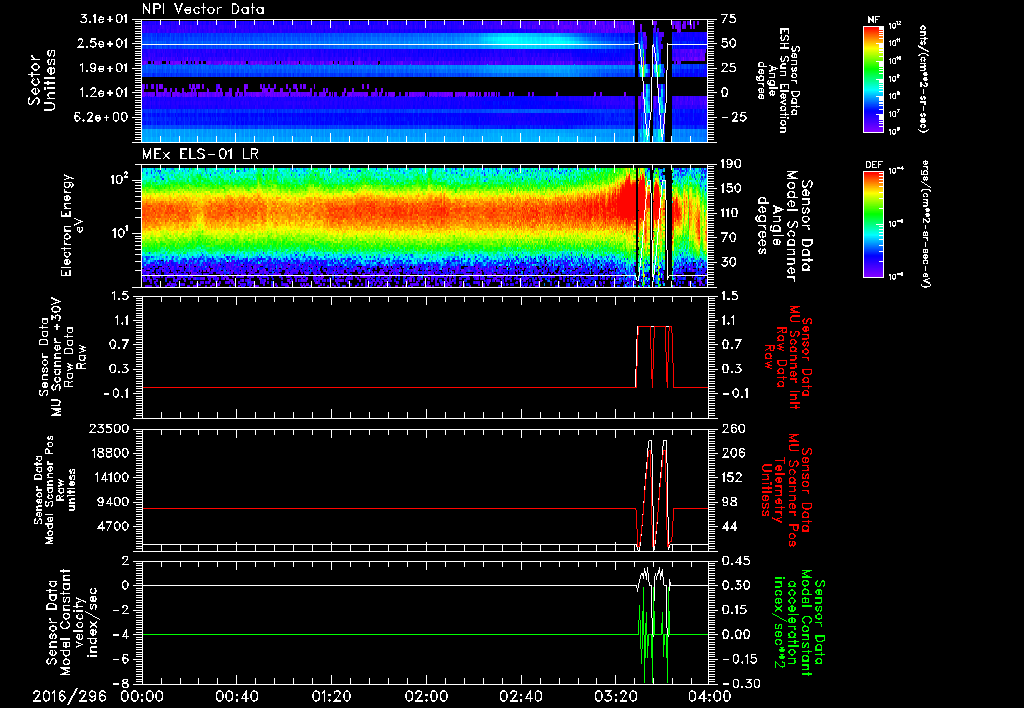
Task: Select the 14100 scanner position tick
Action: pyautogui.click(x=111, y=477)
